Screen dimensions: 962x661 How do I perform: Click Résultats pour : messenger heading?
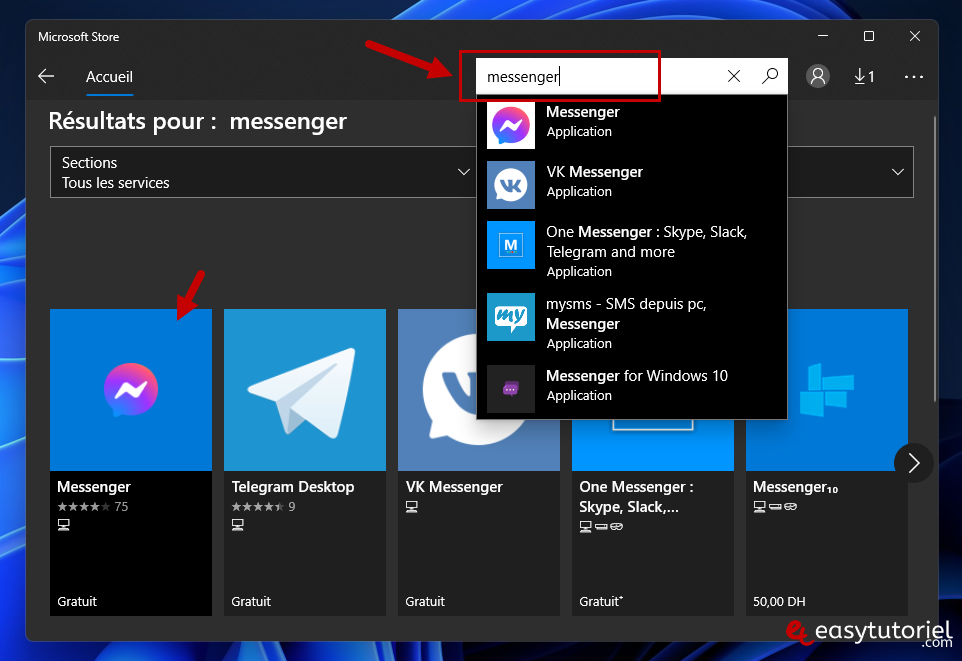(x=198, y=121)
